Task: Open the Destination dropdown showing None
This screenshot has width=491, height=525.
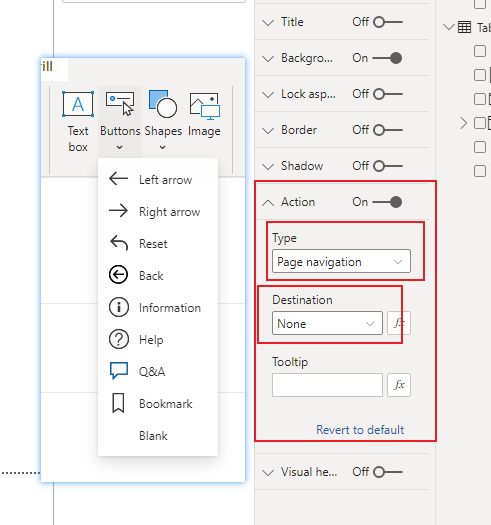Action: coord(327,323)
